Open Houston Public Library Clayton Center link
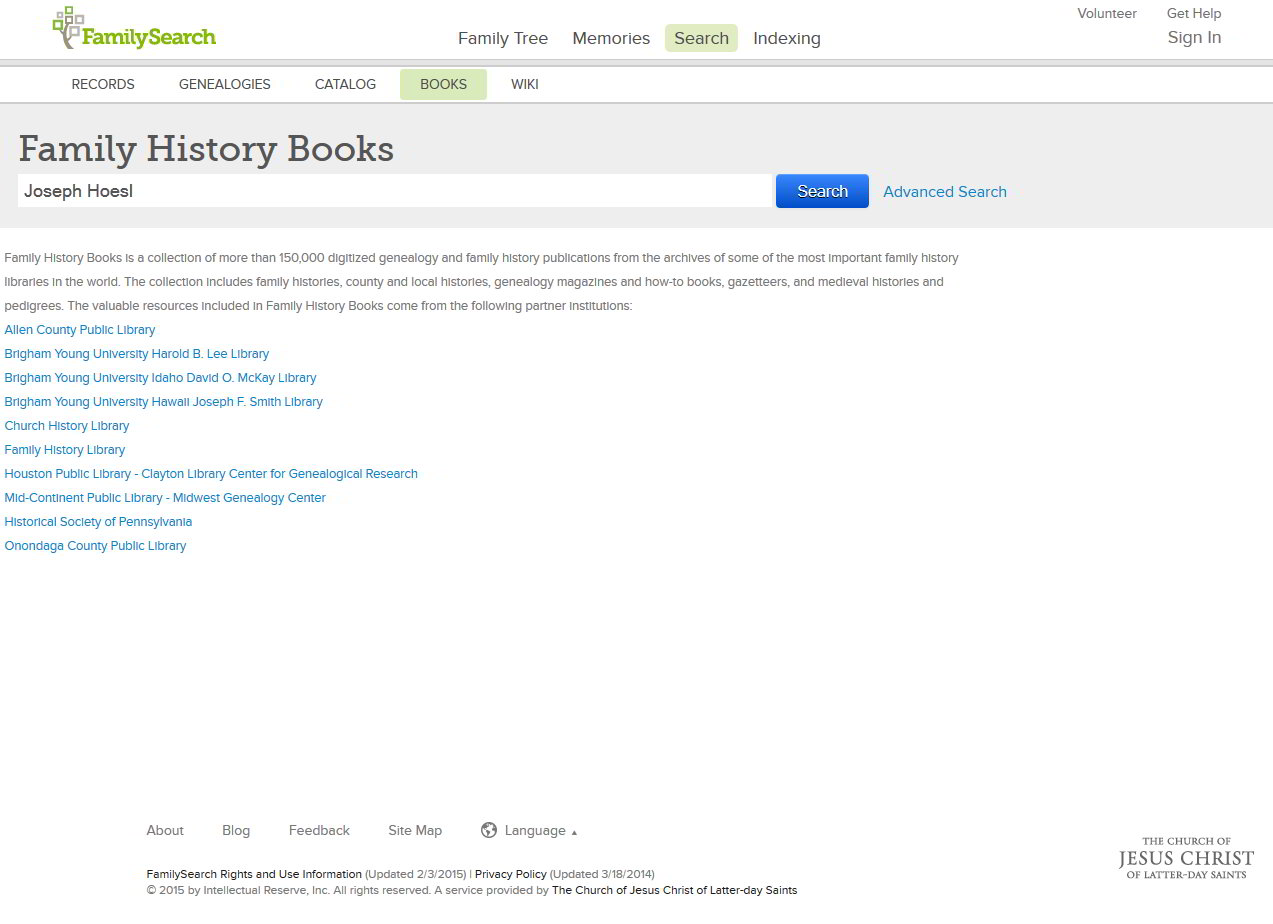 pos(211,474)
